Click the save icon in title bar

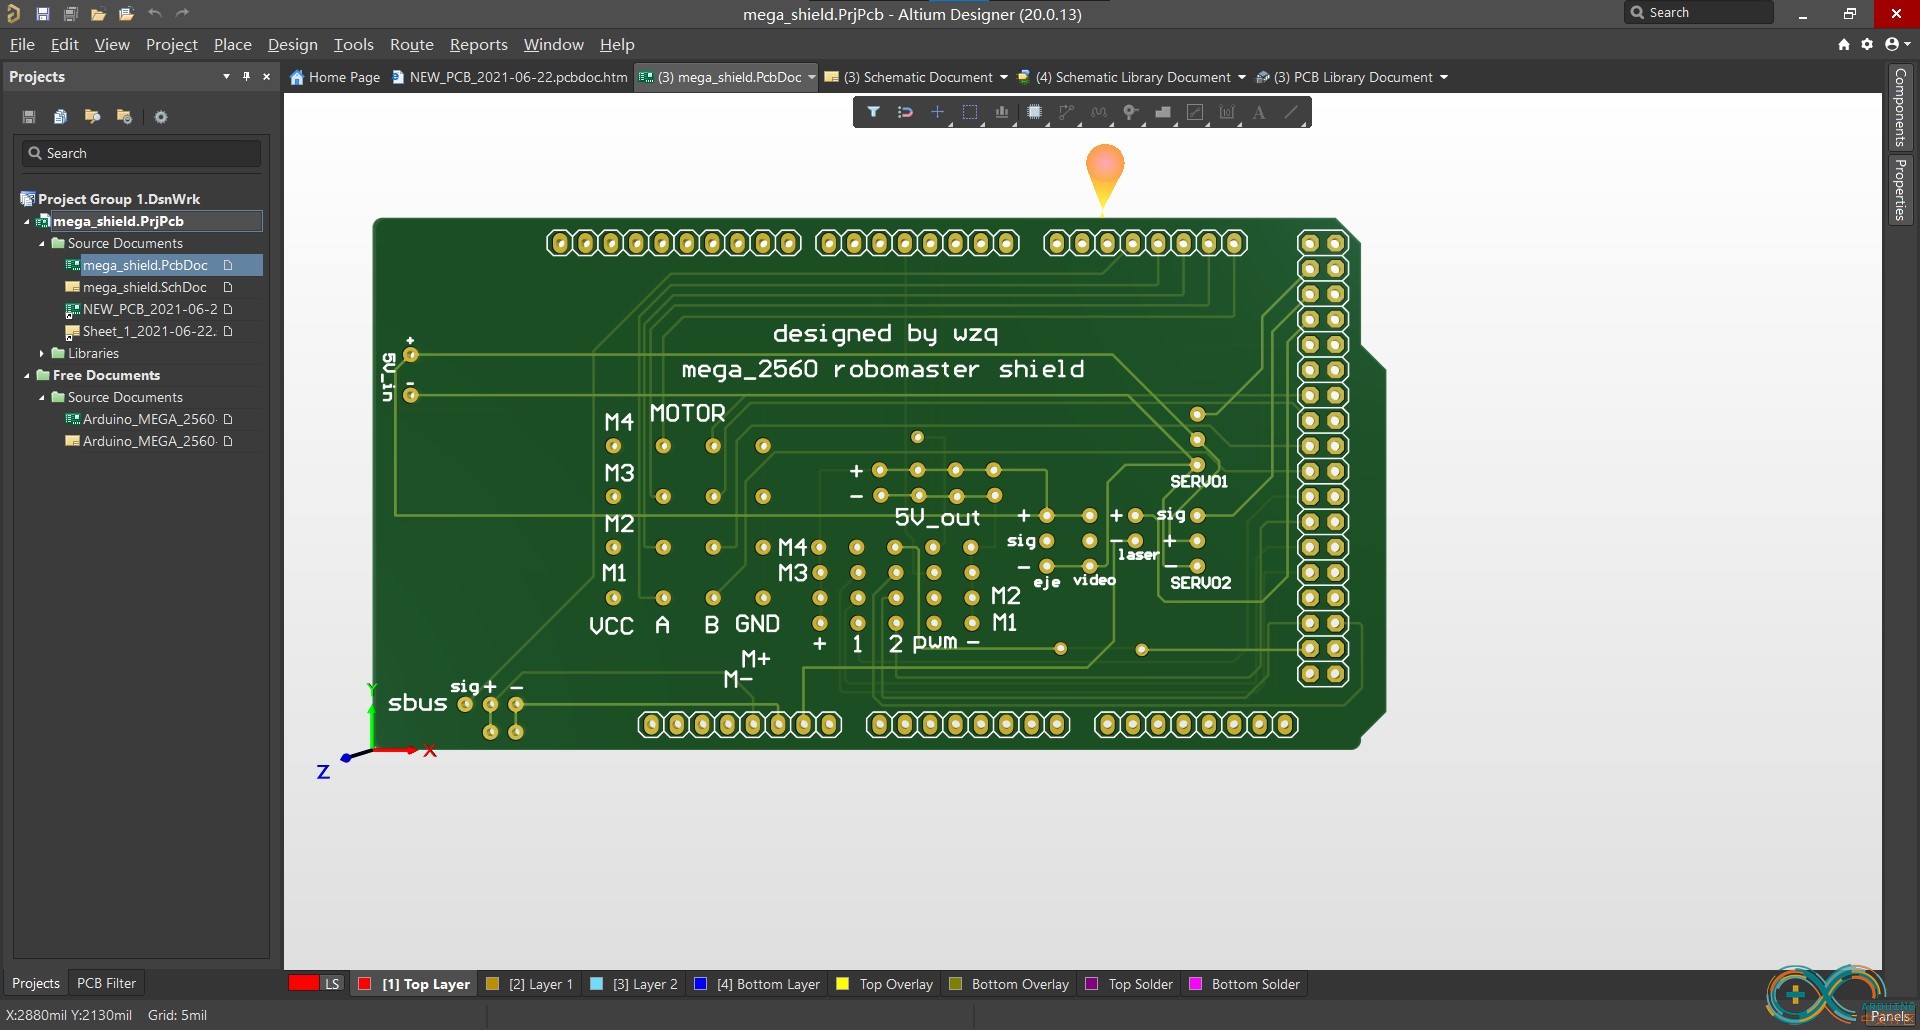point(42,14)
